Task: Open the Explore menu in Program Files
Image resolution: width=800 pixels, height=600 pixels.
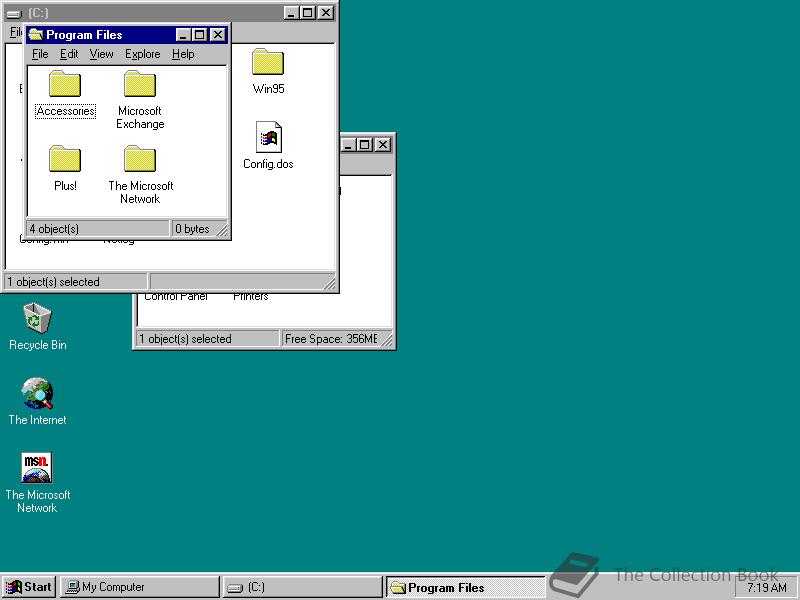Action: pos(142,54)
